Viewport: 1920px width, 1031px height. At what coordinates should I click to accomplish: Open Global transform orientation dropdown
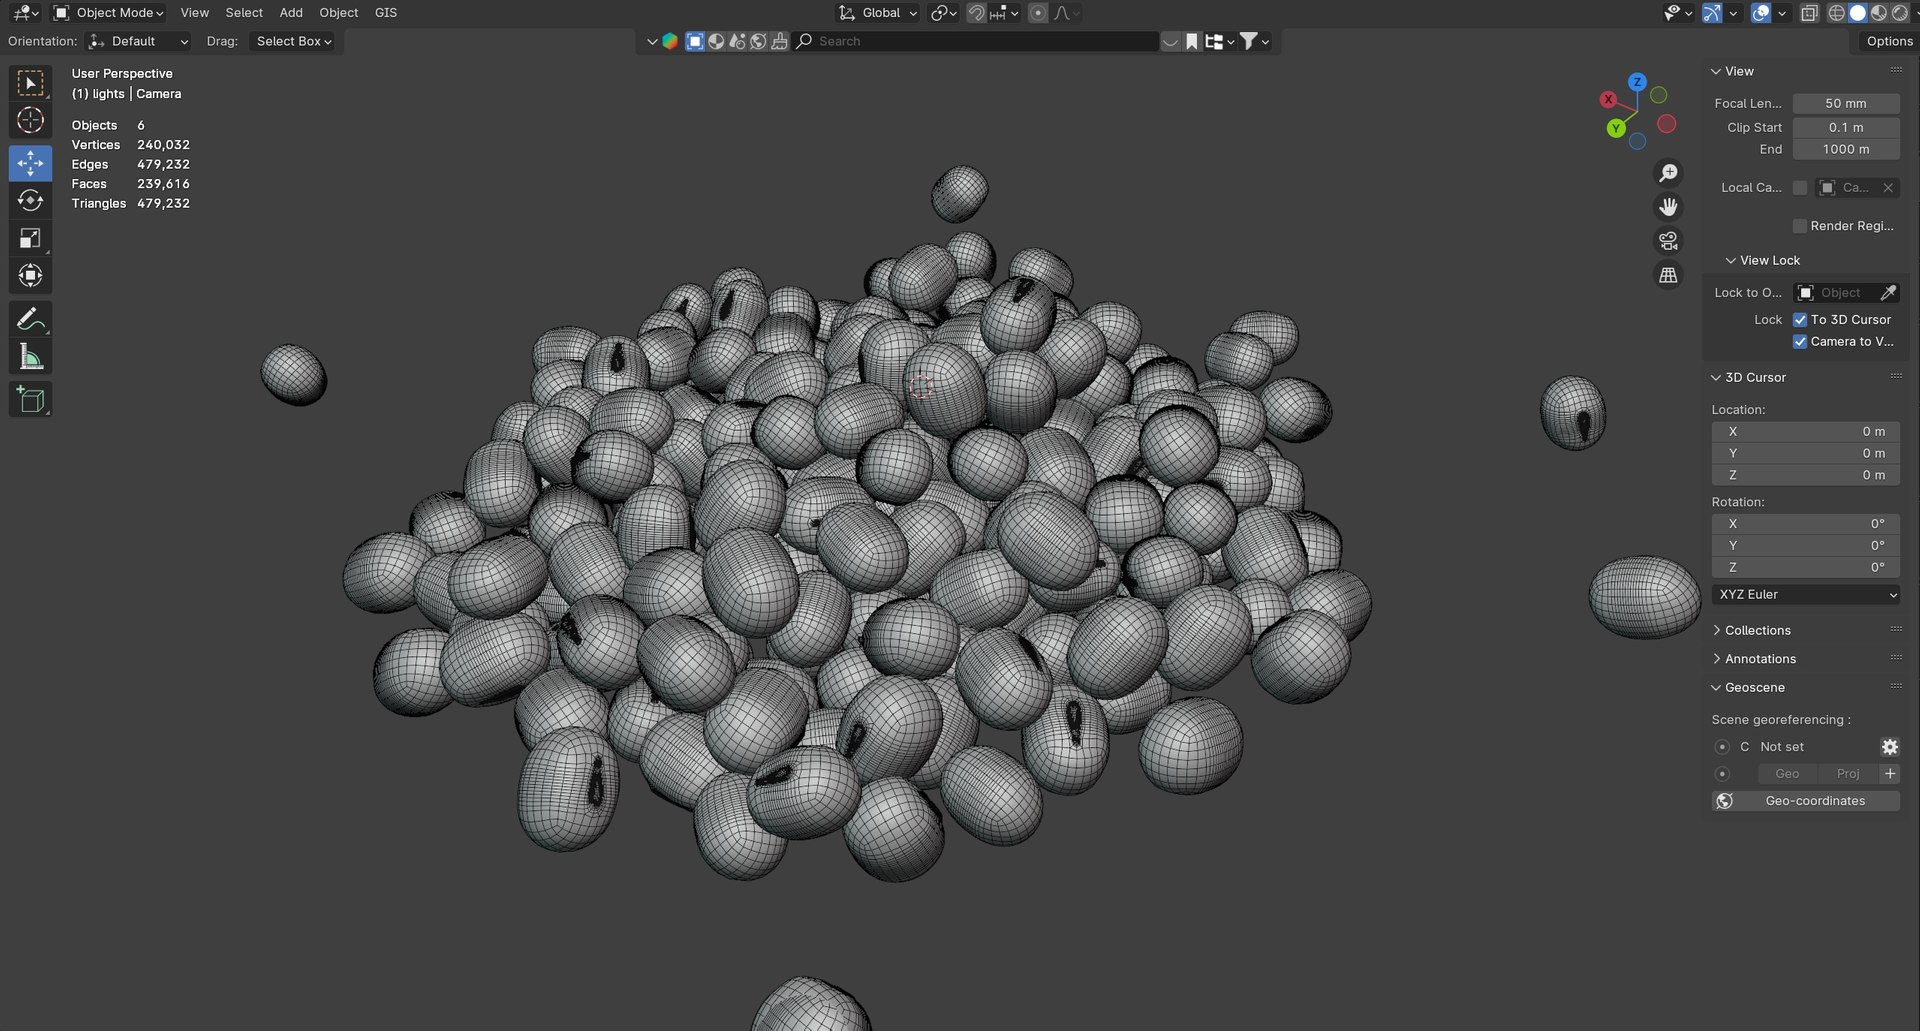point(878,13)
